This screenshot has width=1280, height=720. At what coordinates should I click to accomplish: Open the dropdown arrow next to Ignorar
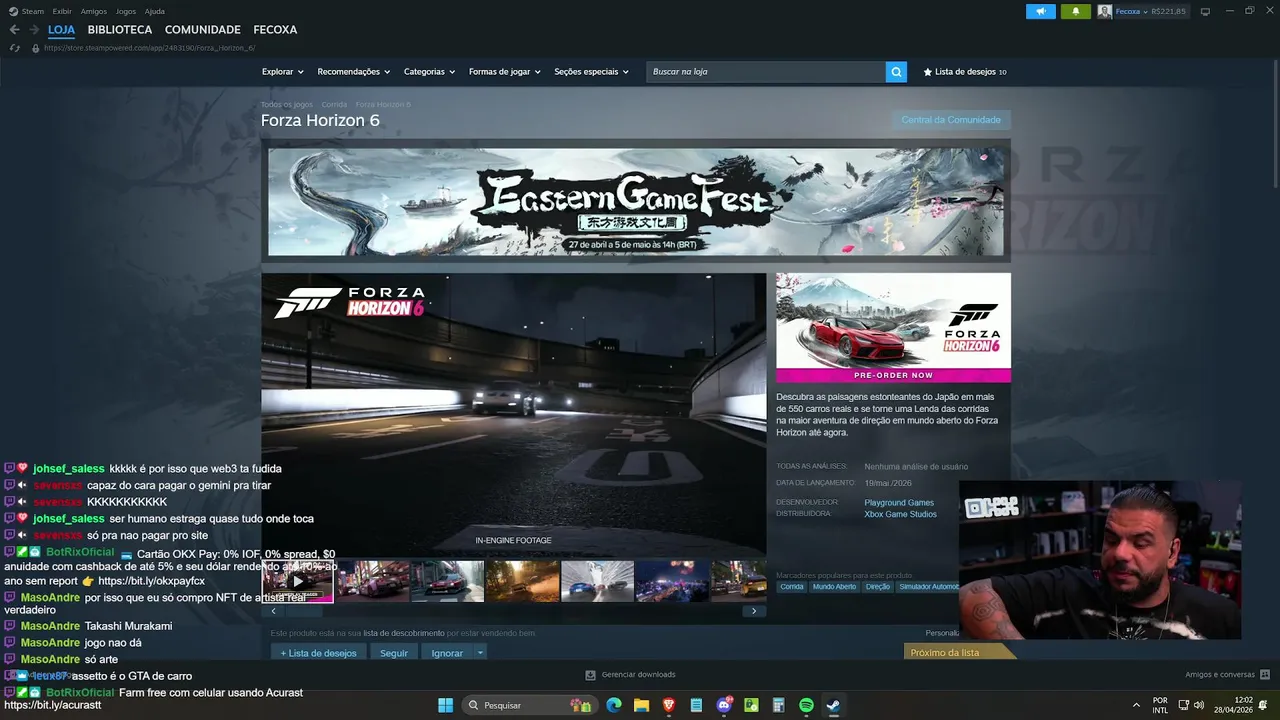tap(480, 653)
